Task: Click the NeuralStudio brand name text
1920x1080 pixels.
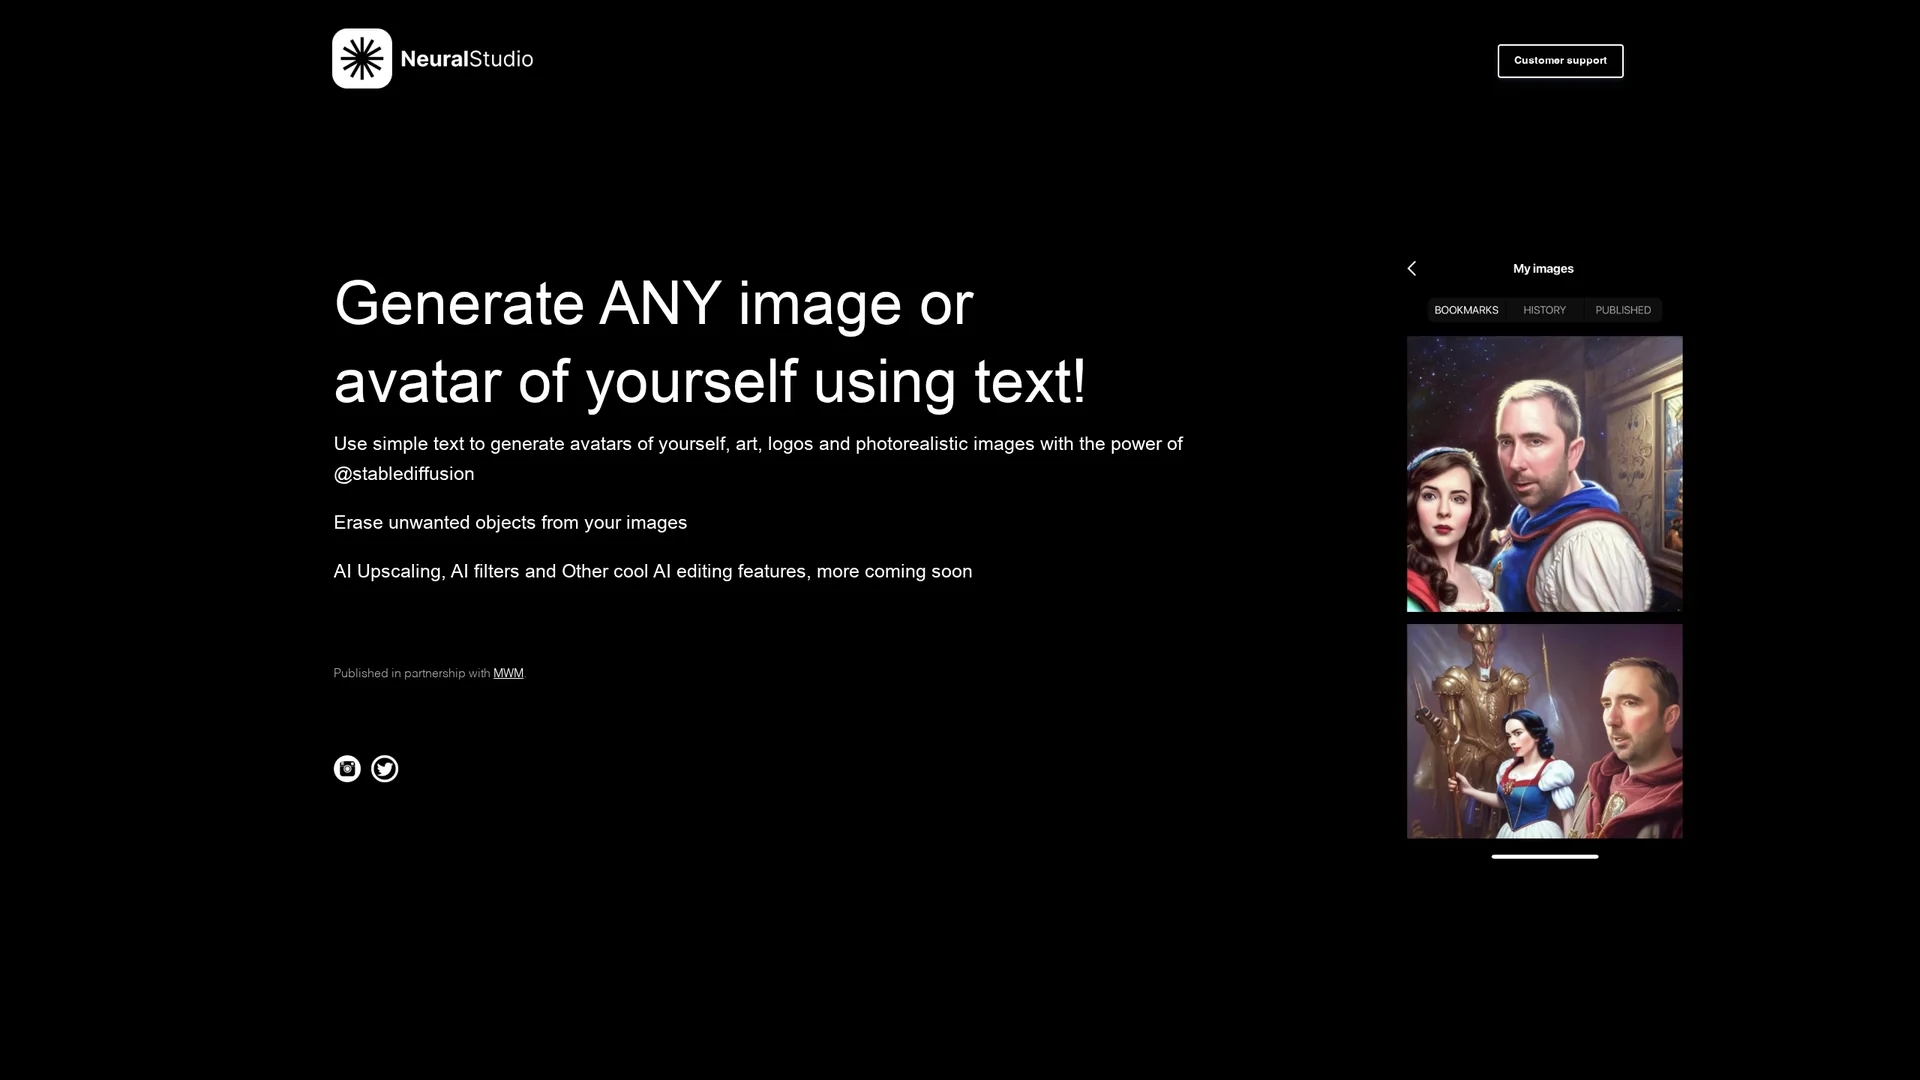Action: [467, 59]
